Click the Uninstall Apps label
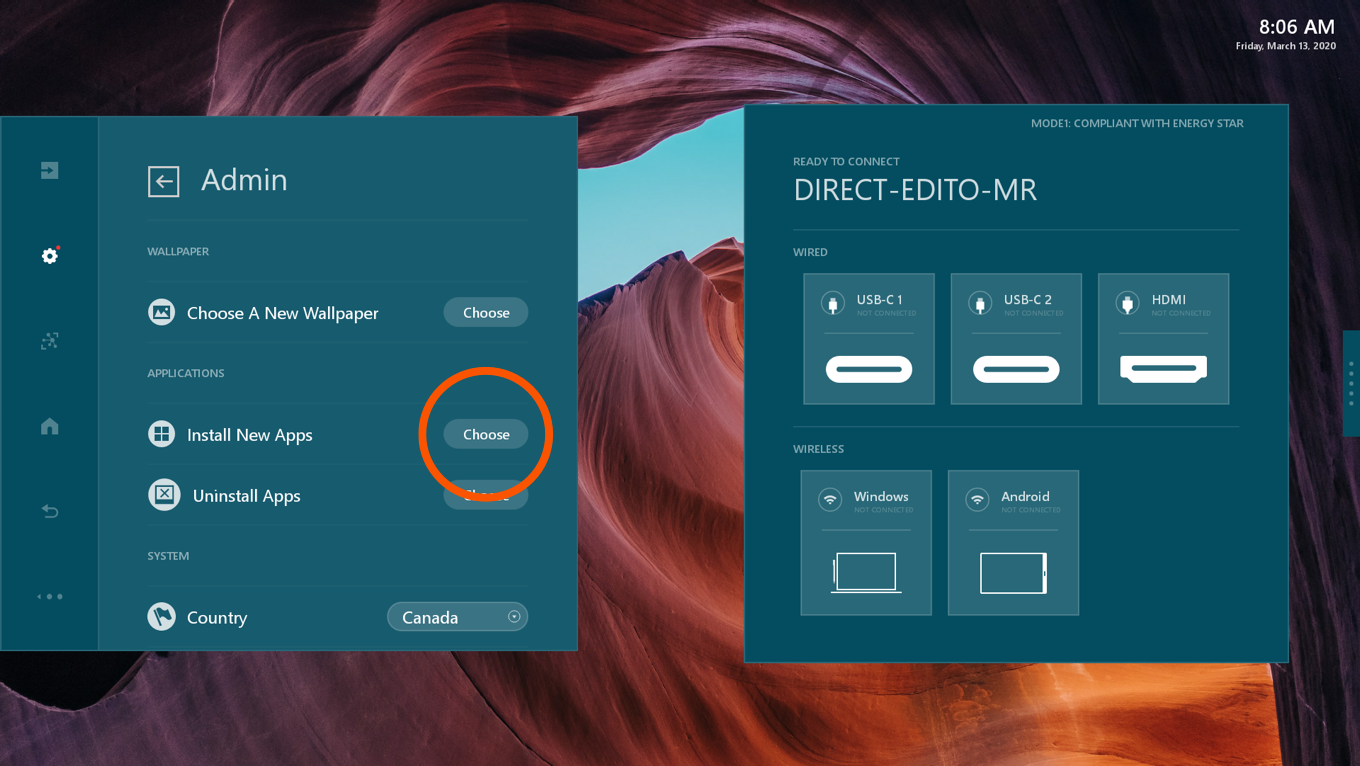1360x766 pixels. point(247,496)
